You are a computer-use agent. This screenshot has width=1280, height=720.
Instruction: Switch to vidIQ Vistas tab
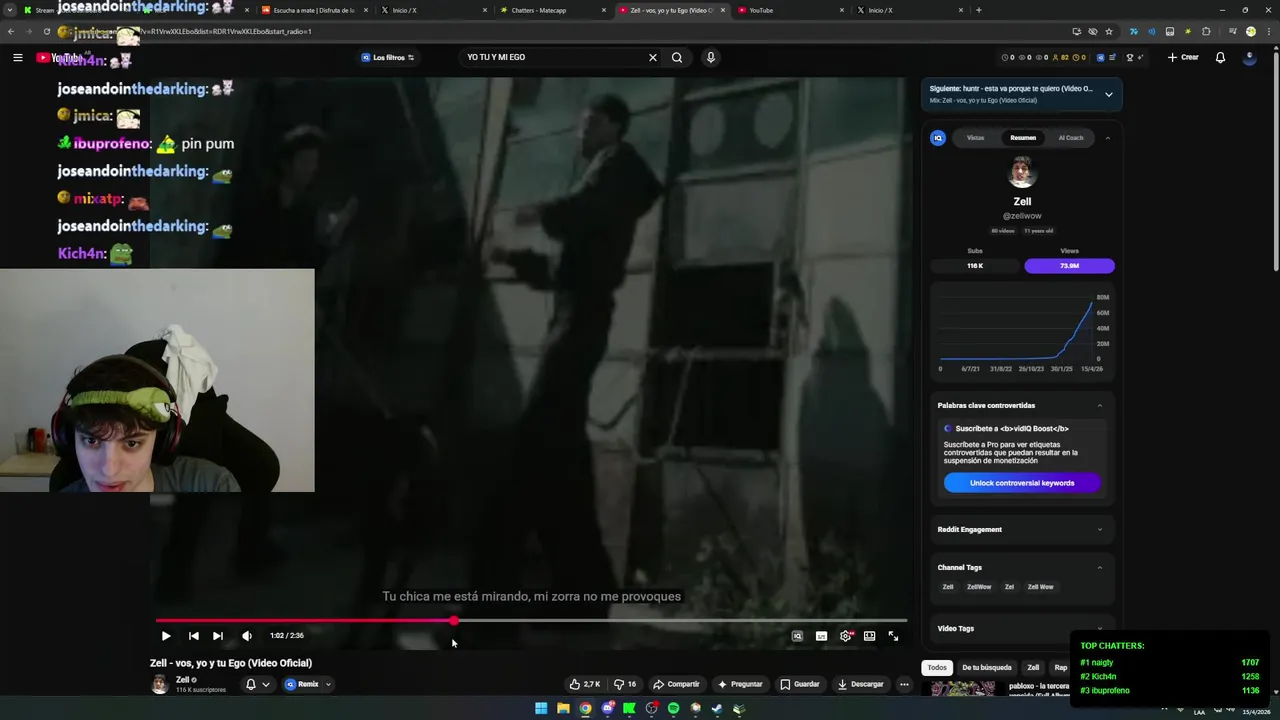[975, 138]
